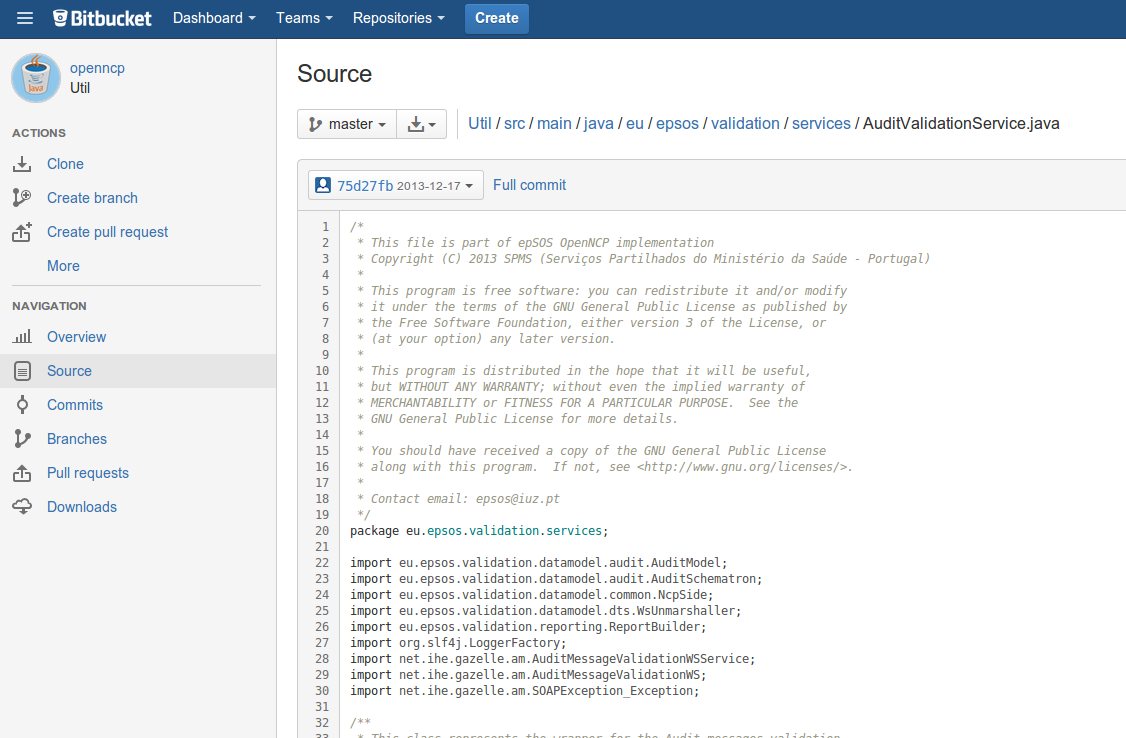
Task: Click the import ReportBuilder line
Action: 528,627
